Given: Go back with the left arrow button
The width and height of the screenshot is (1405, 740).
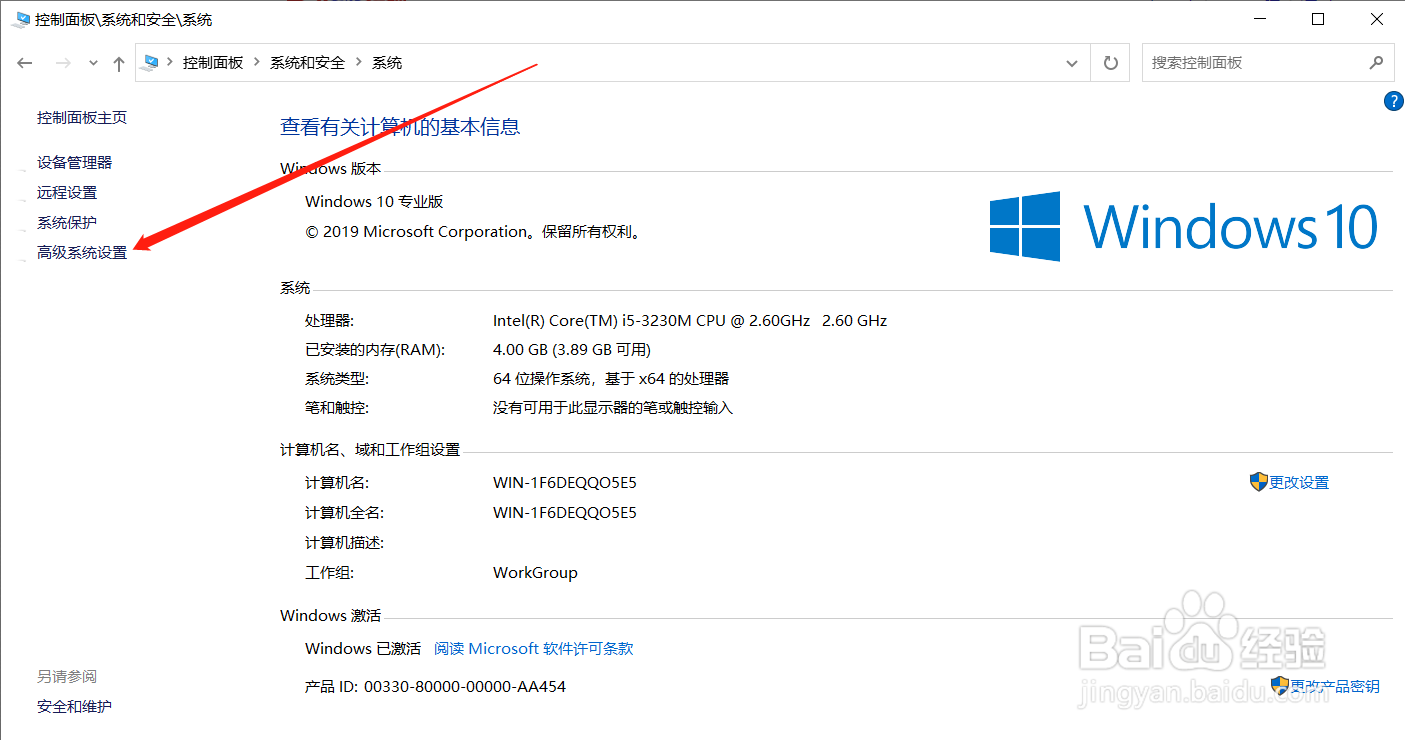Looking at the screenshot, I should click(26, 63).
